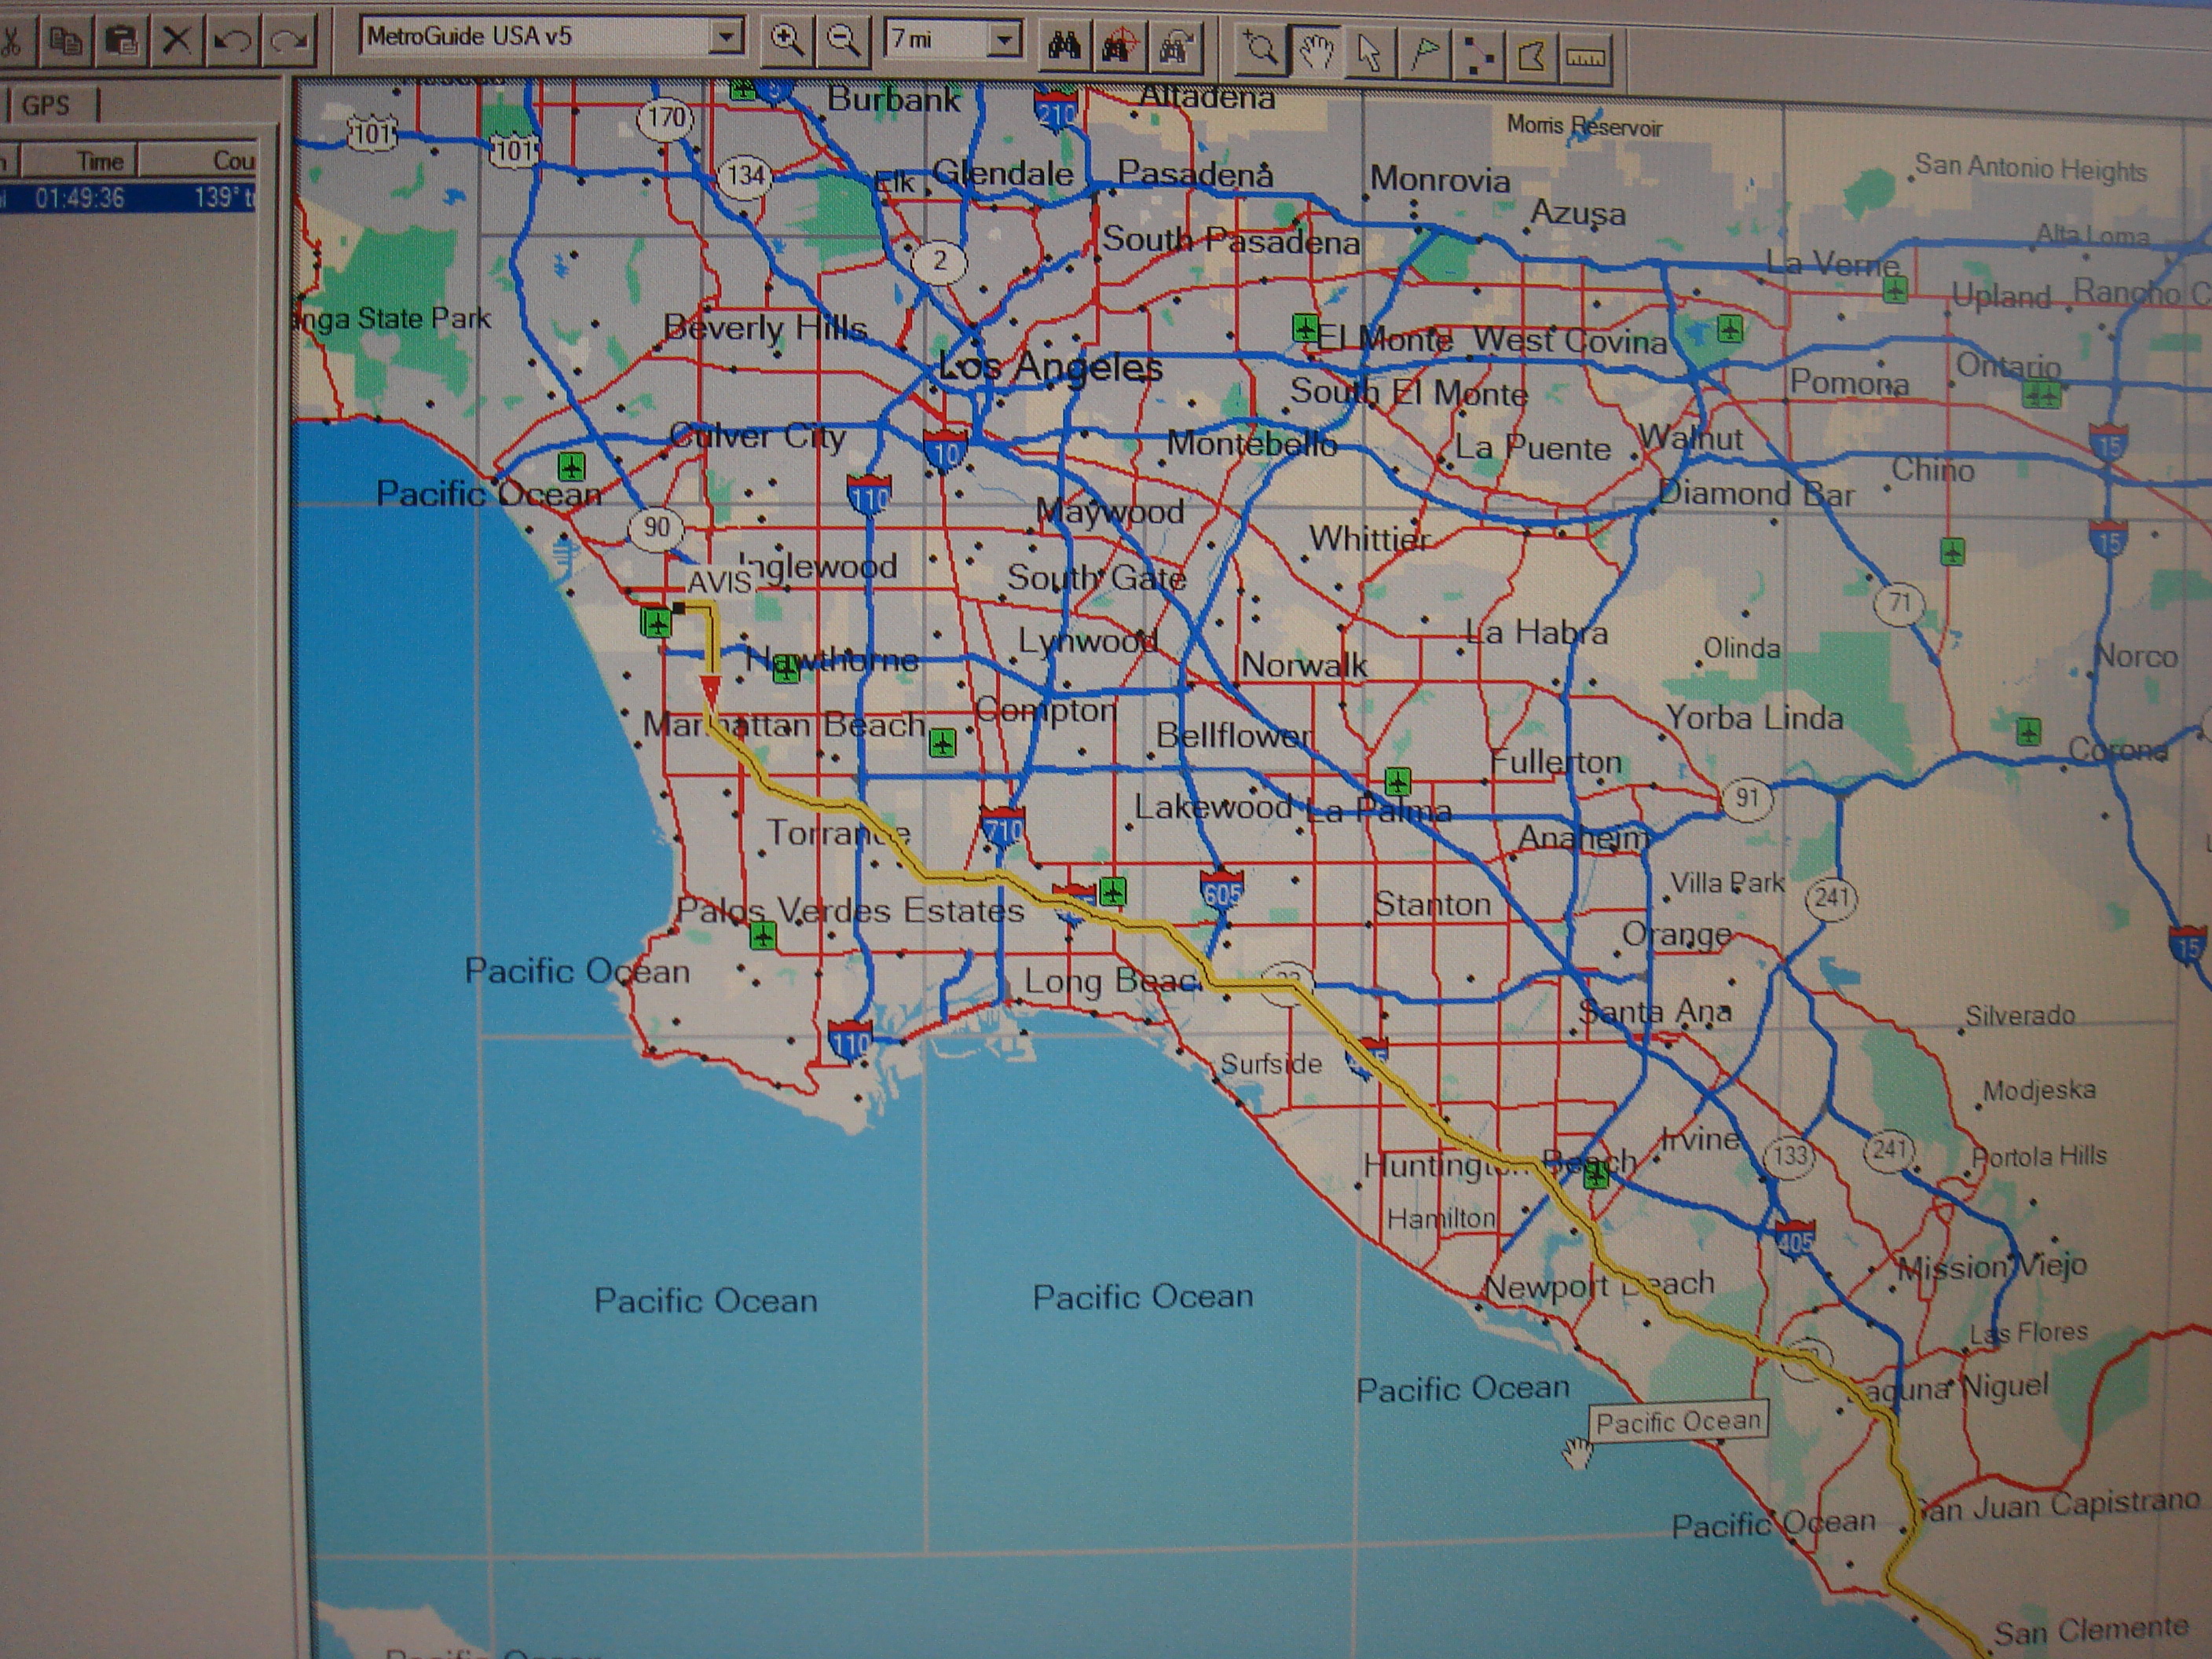The height and width of the screenshot is (1659, 2212).
Task: Click the Delete X toolbar icon
Action: 177,41
